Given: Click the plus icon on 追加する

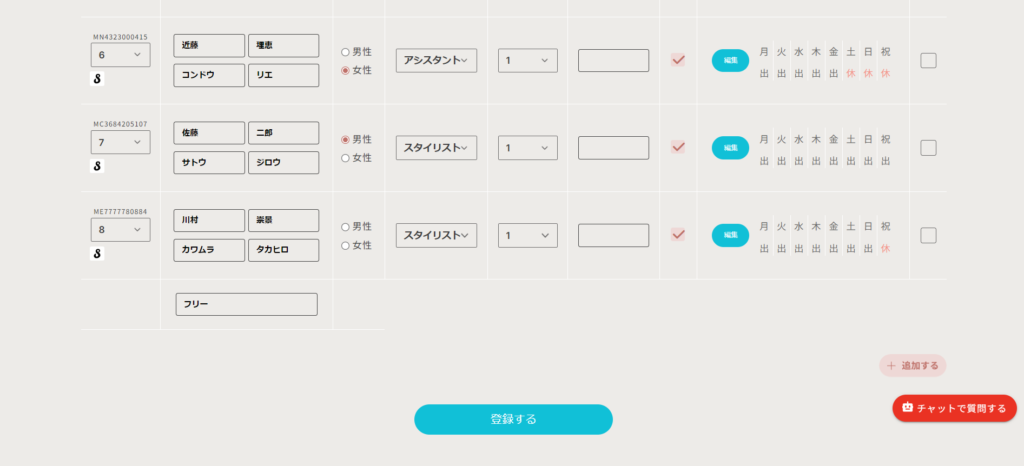Looking at the screenshot, I should click(891, 366).
